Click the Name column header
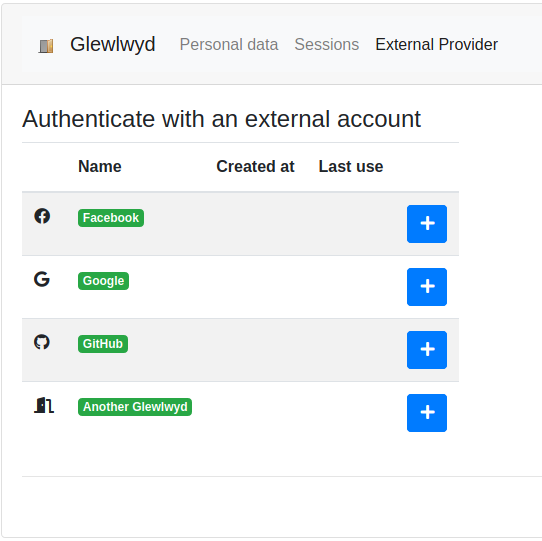Screen dimensions: 542x541 [x=100, y=167]
